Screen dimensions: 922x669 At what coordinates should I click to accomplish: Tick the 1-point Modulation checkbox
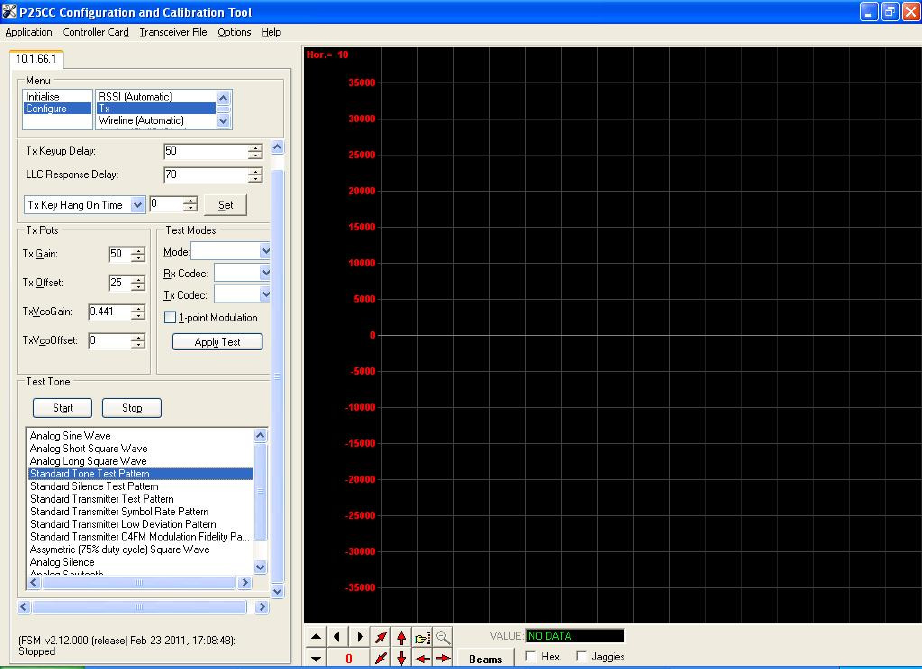[170, 317]
